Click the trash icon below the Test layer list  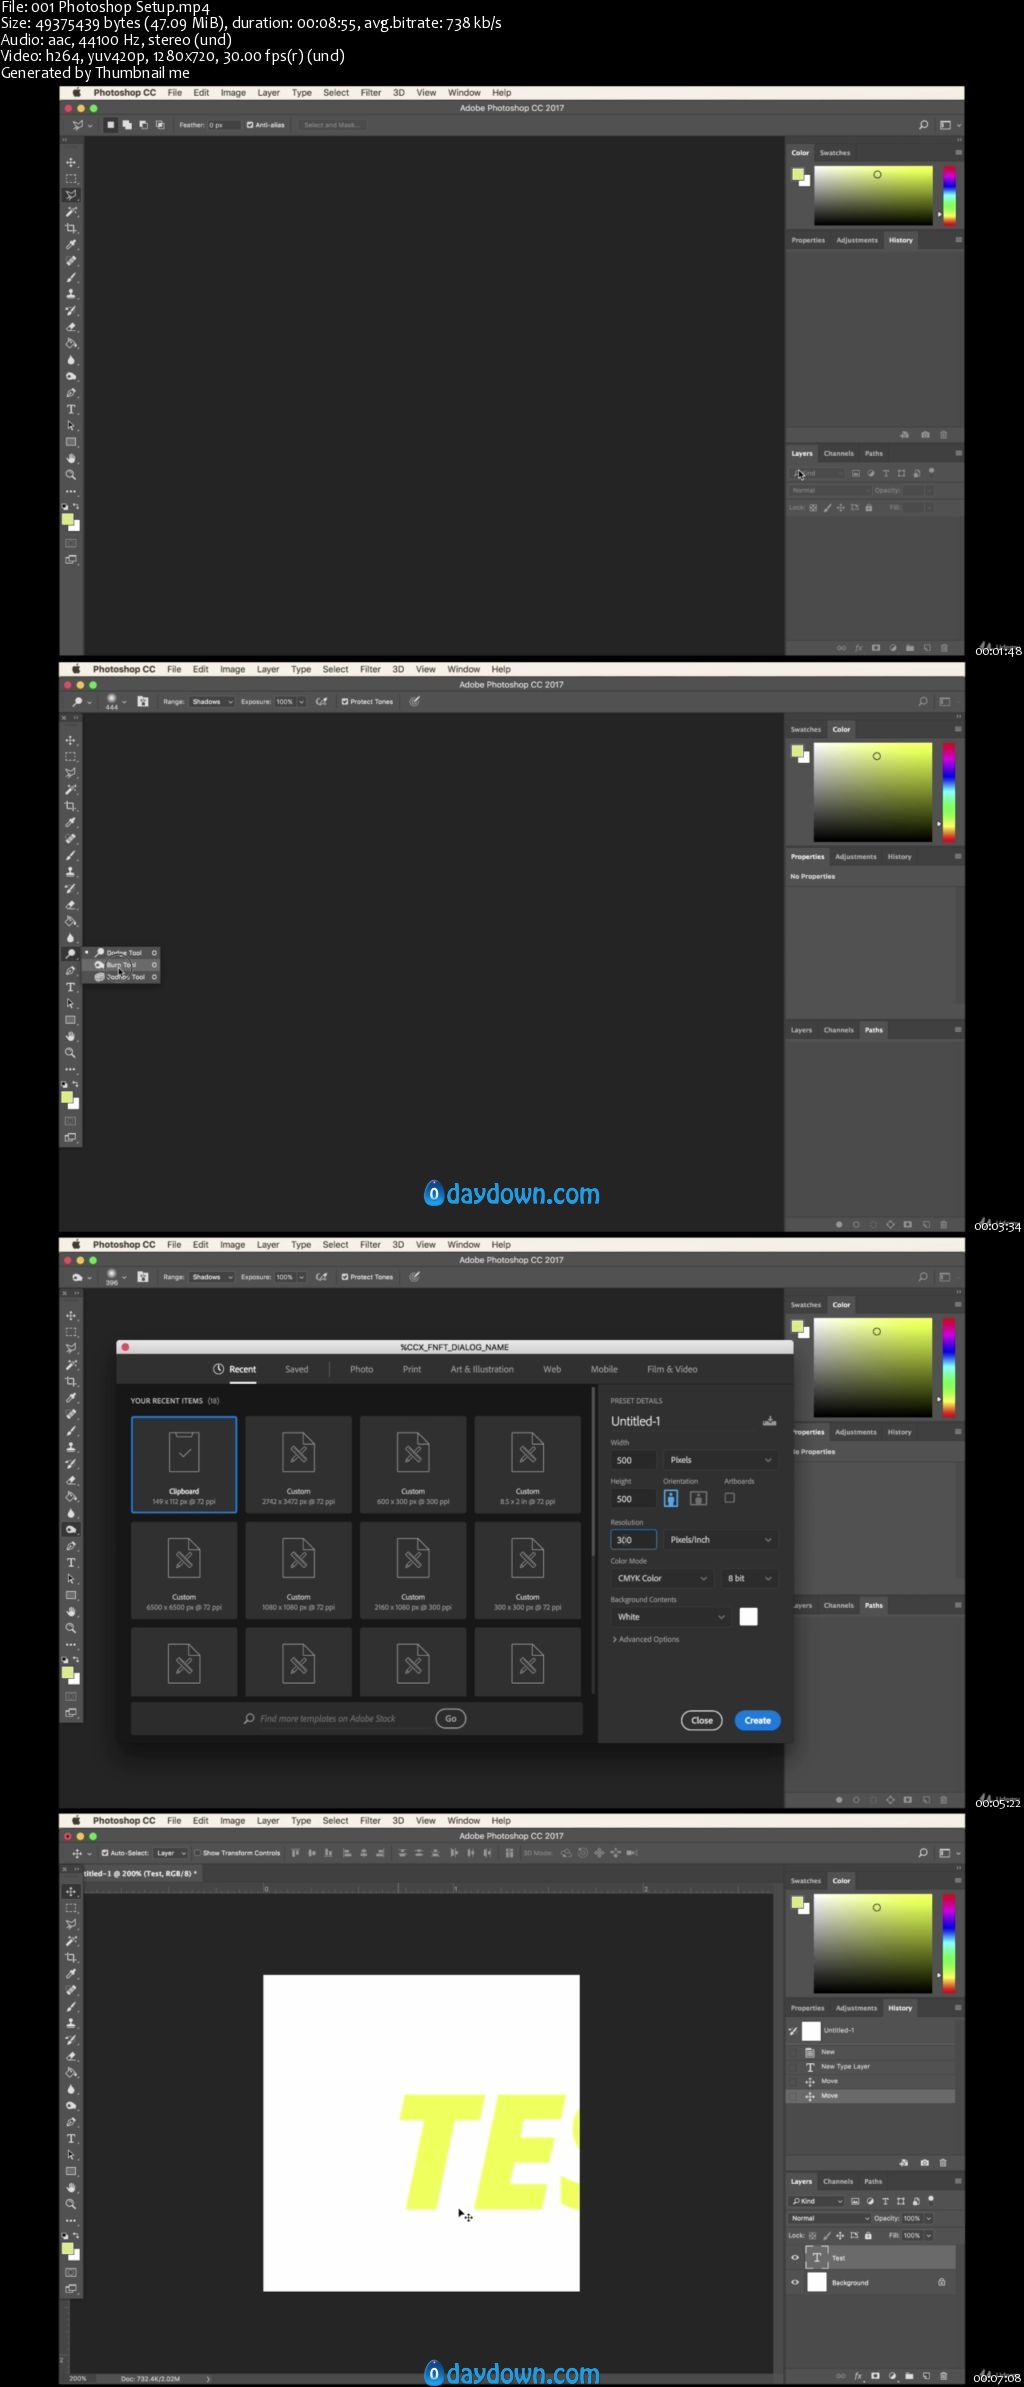click(943, 2375)
